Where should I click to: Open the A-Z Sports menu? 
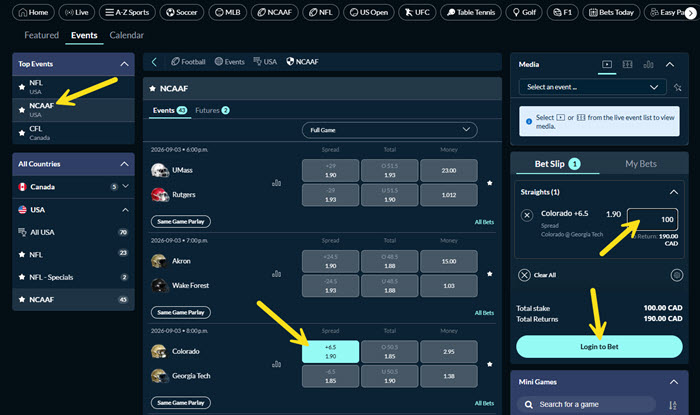(127, 12)
